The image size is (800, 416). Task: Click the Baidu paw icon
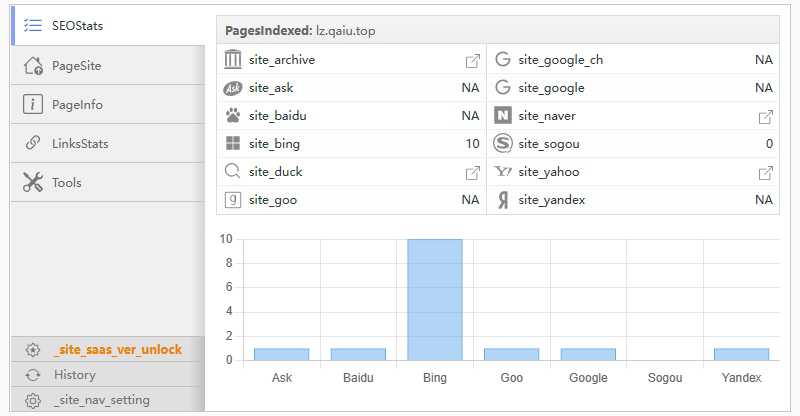[x=233, y=116]
